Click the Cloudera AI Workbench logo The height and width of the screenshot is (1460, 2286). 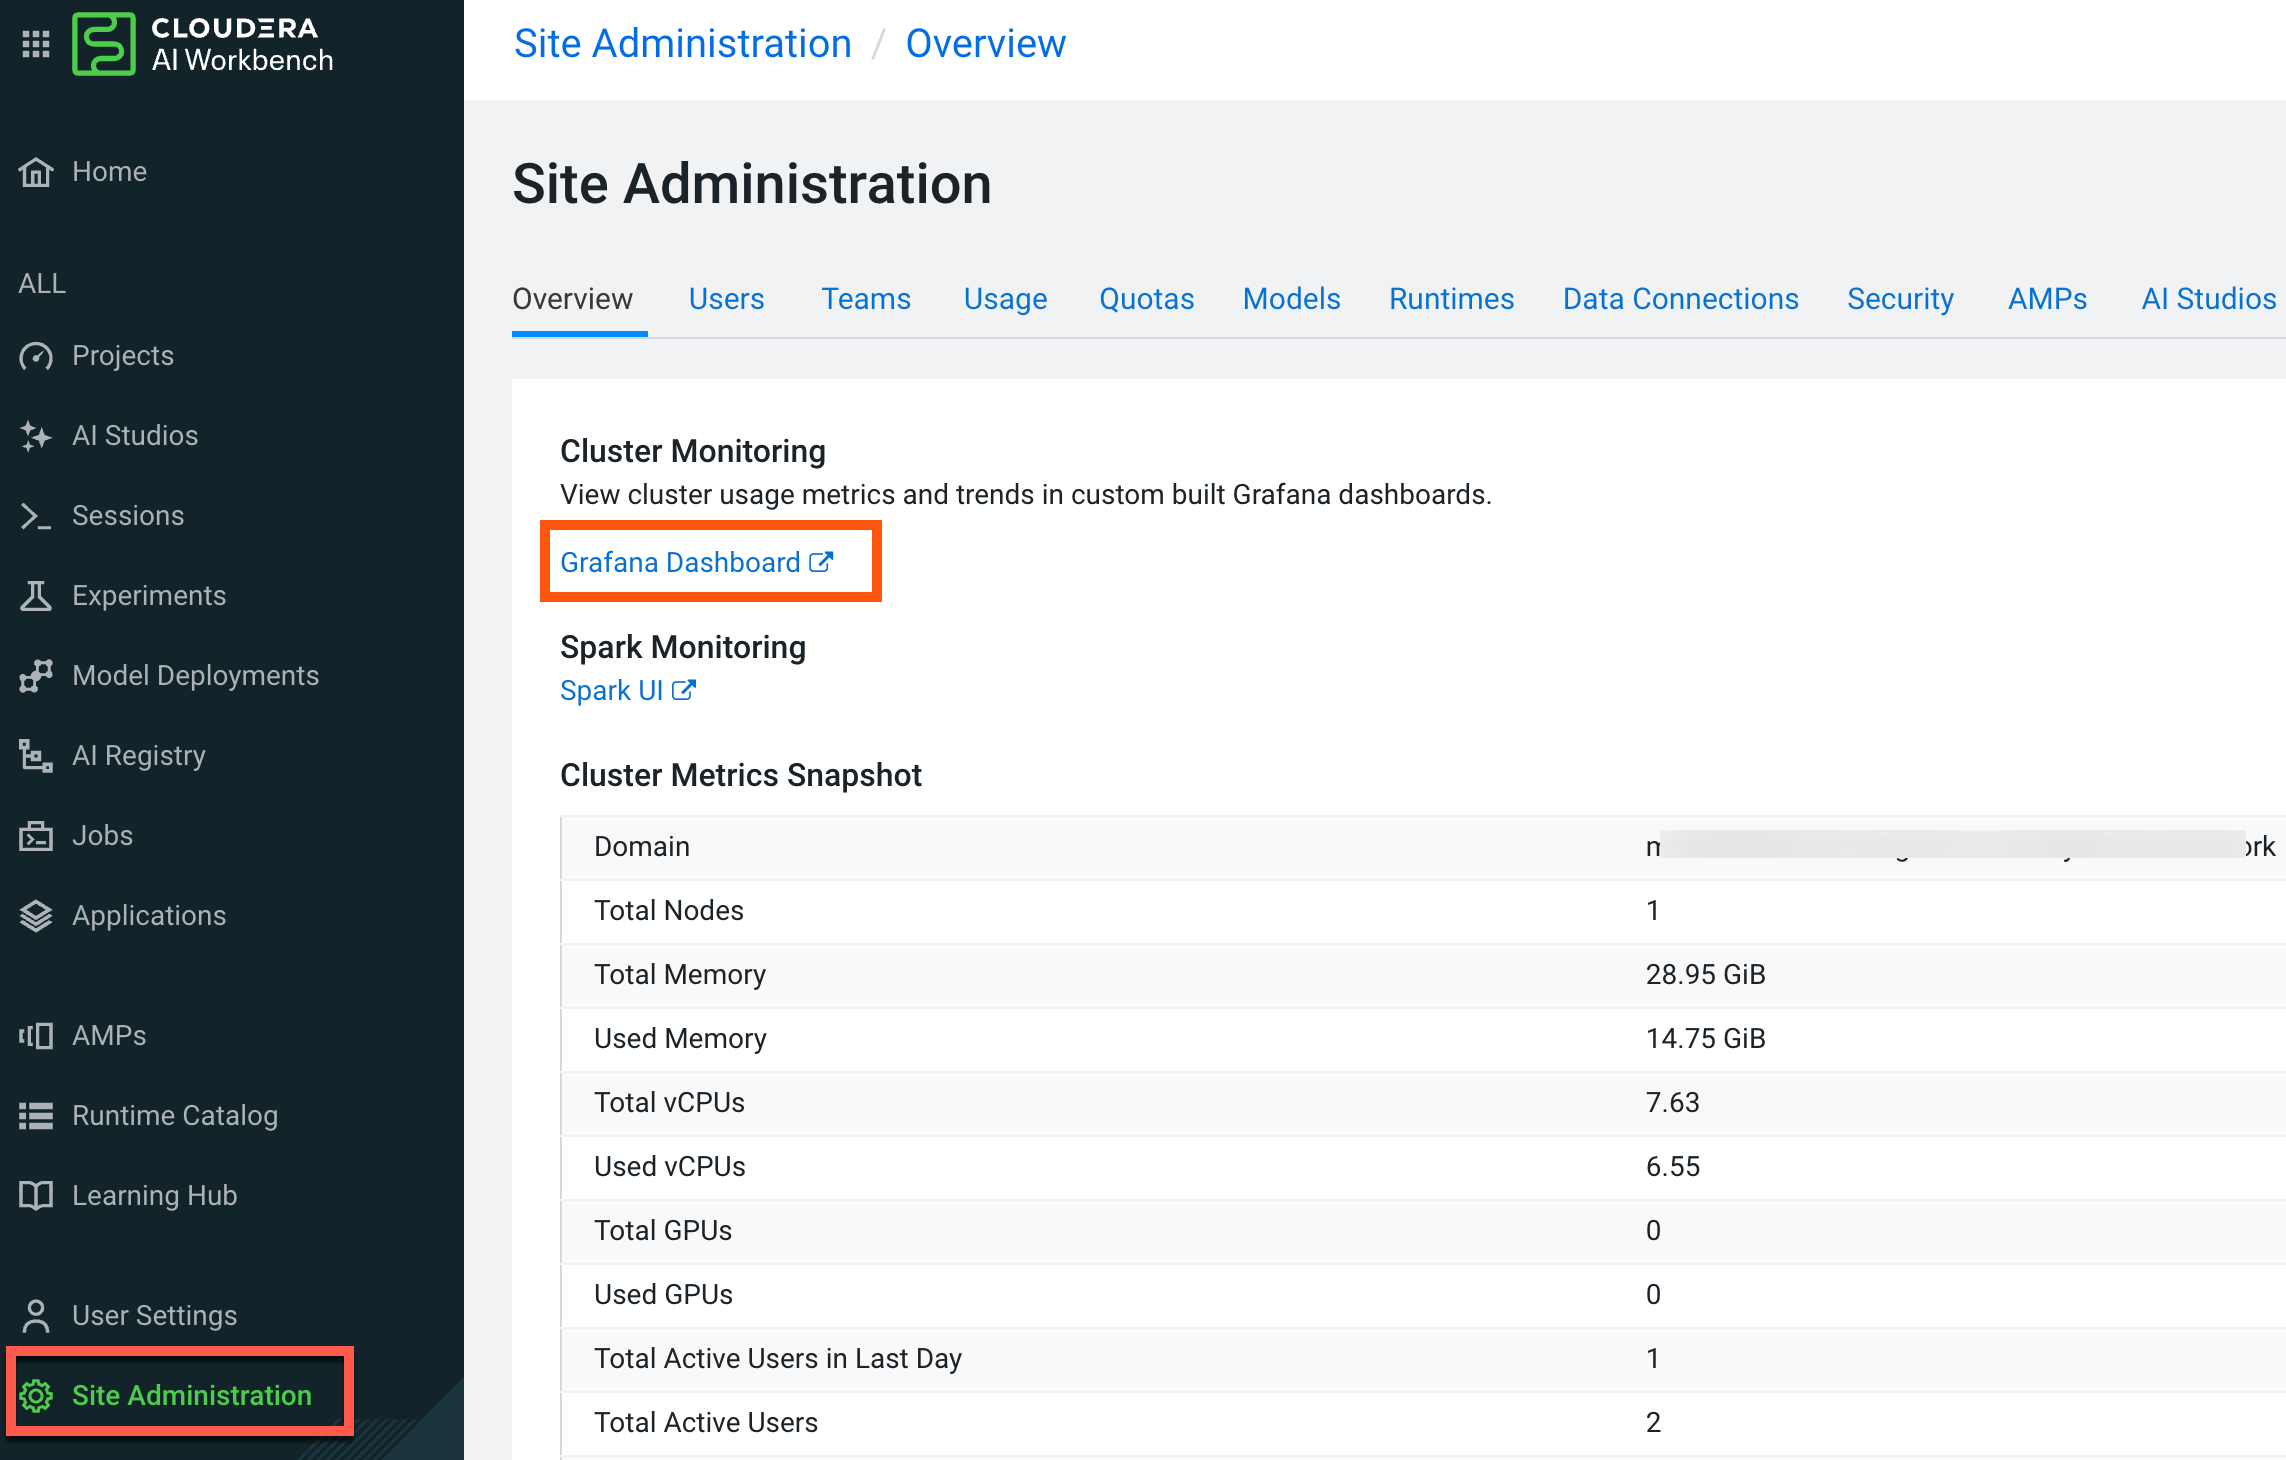click(103, 44)
